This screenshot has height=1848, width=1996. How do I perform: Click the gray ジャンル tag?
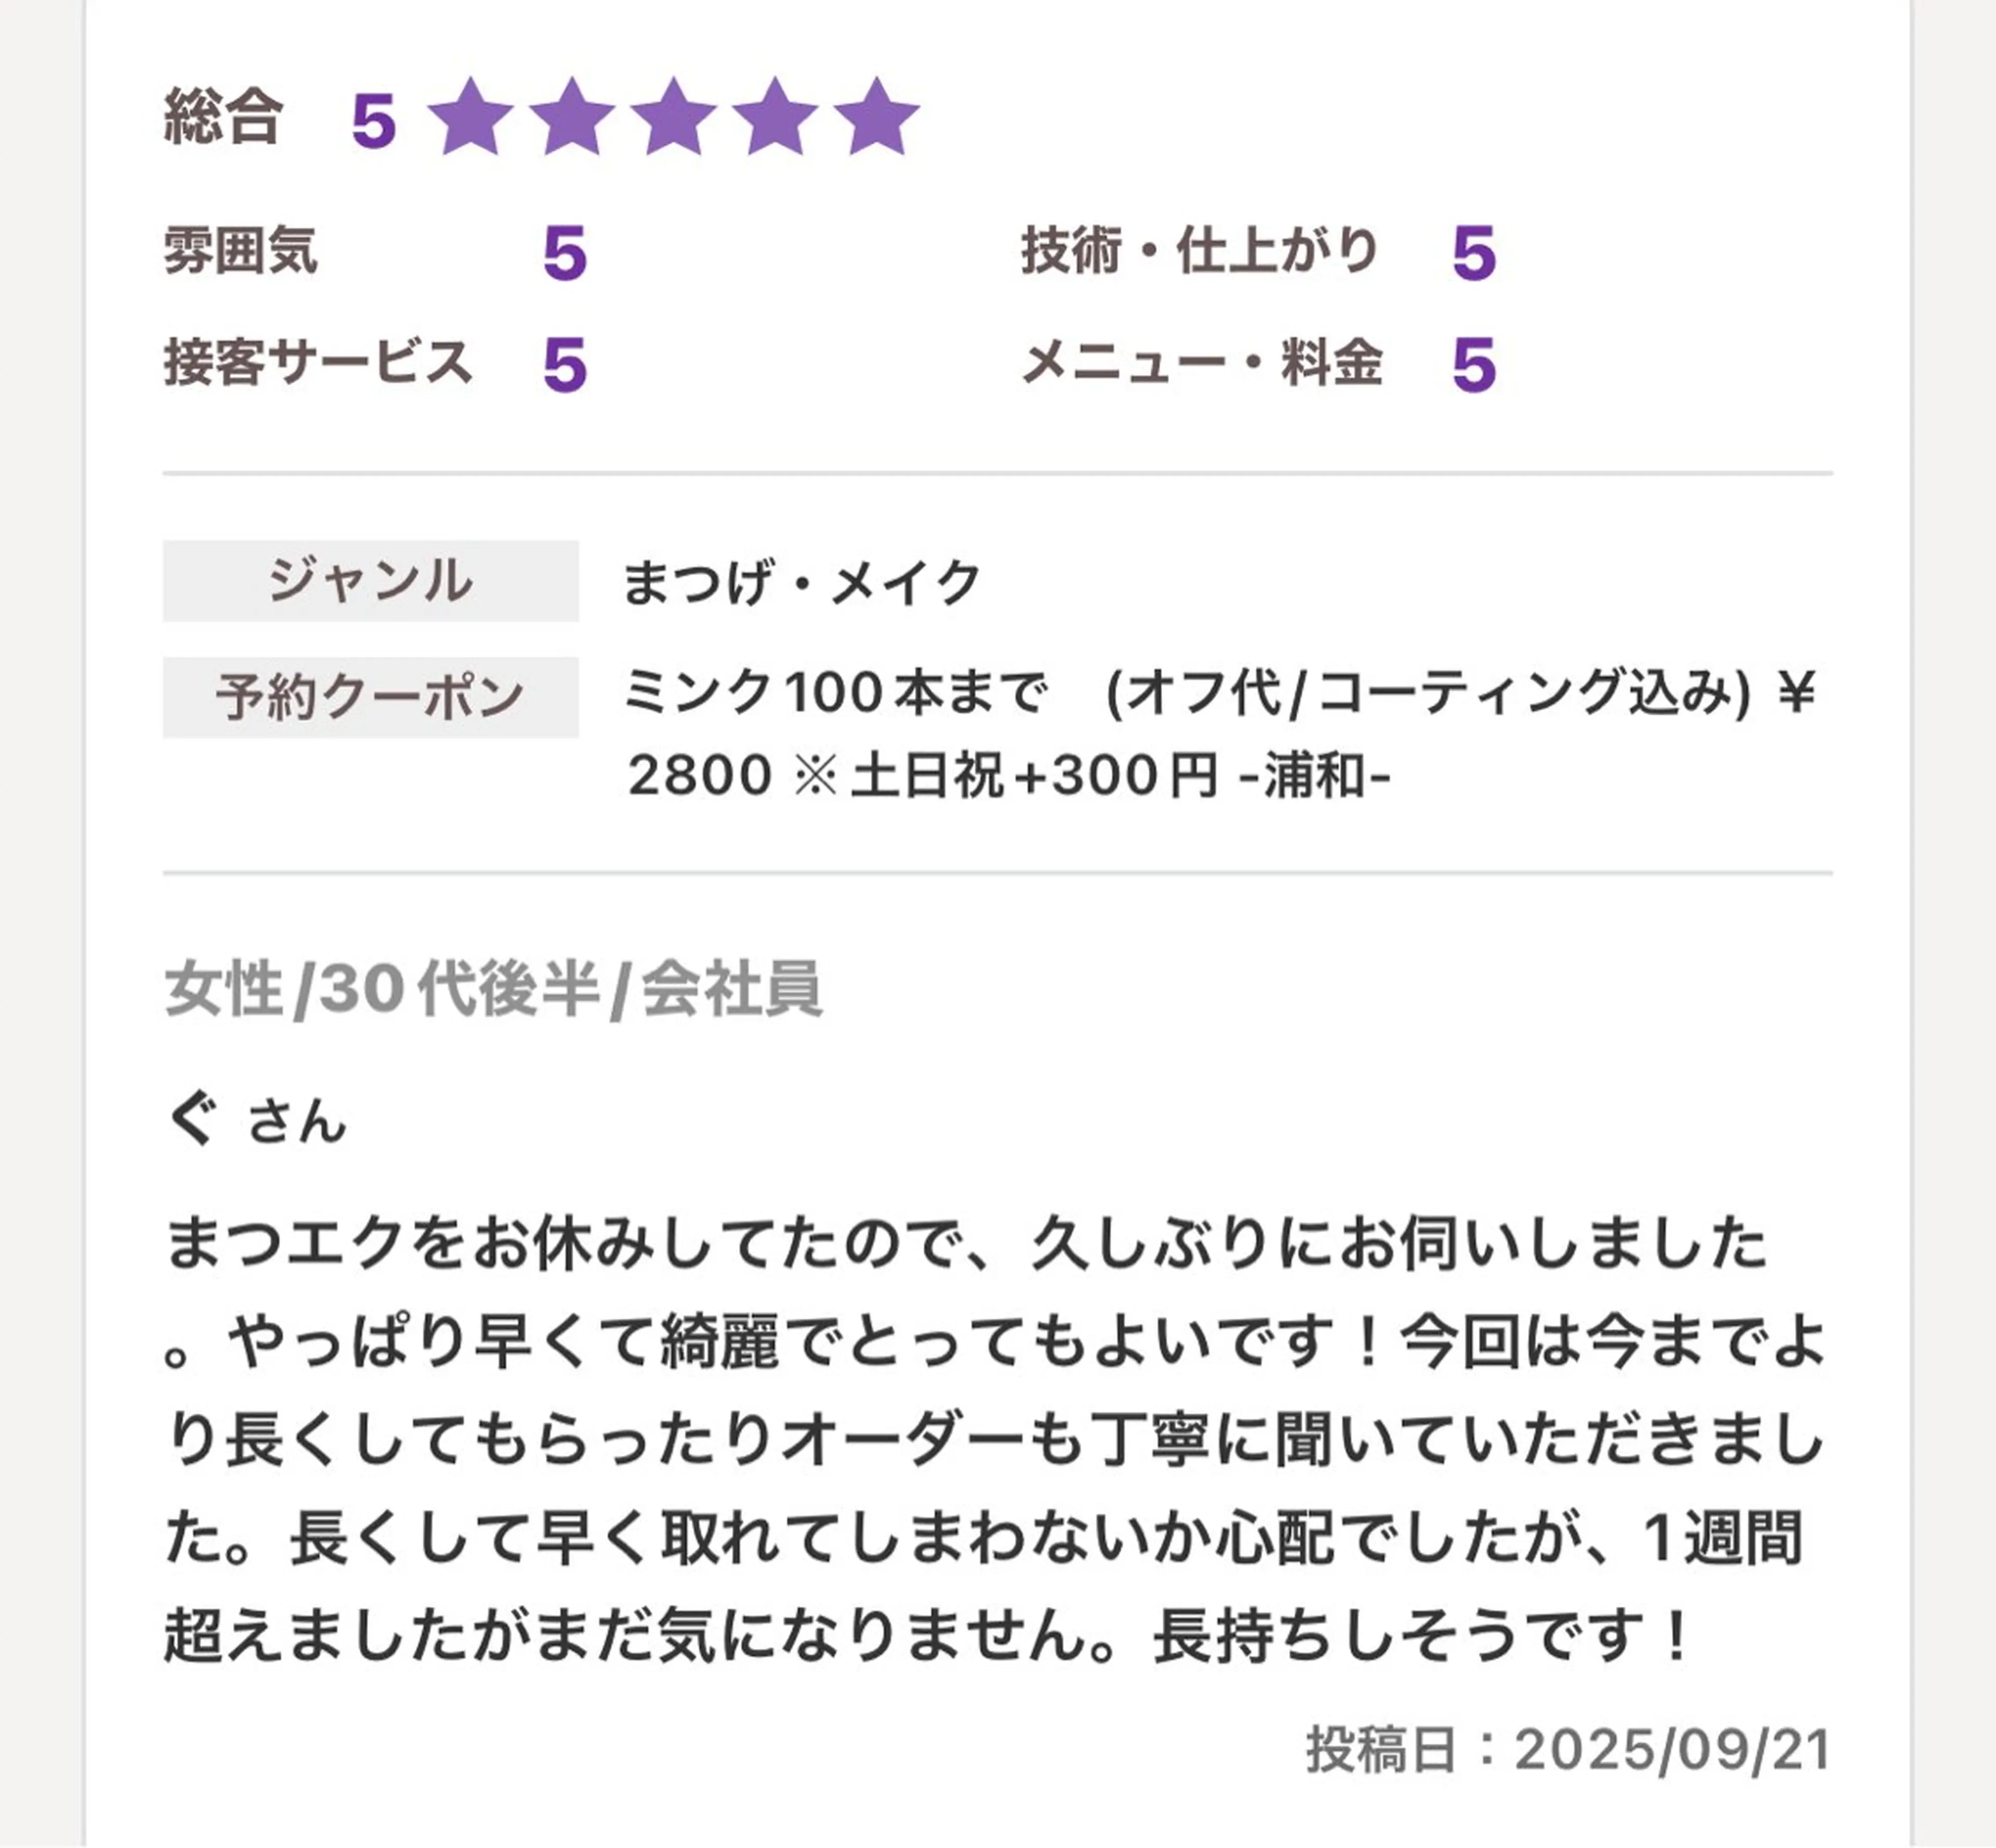click(370, 581)
